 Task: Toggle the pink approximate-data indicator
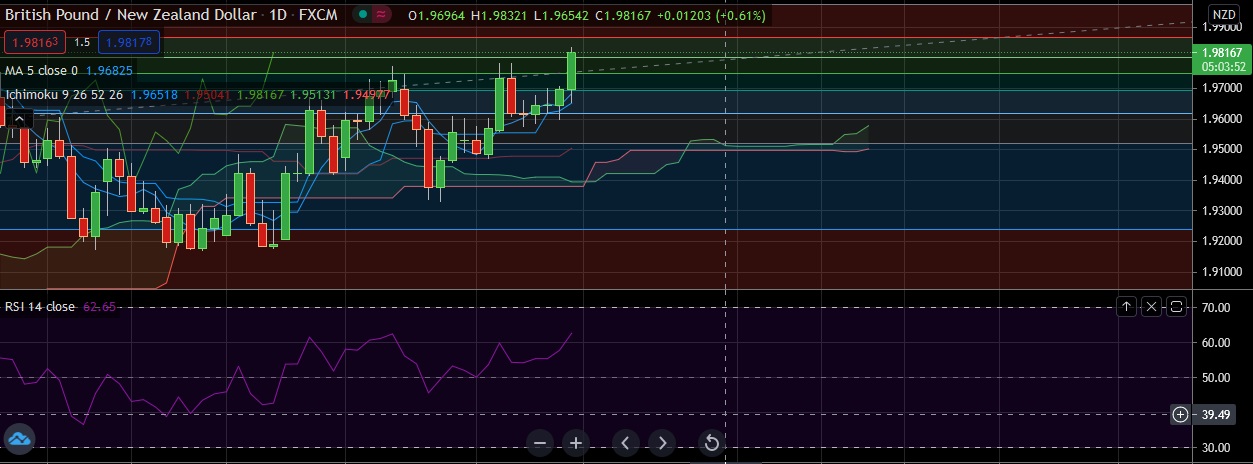pos(381,15)
